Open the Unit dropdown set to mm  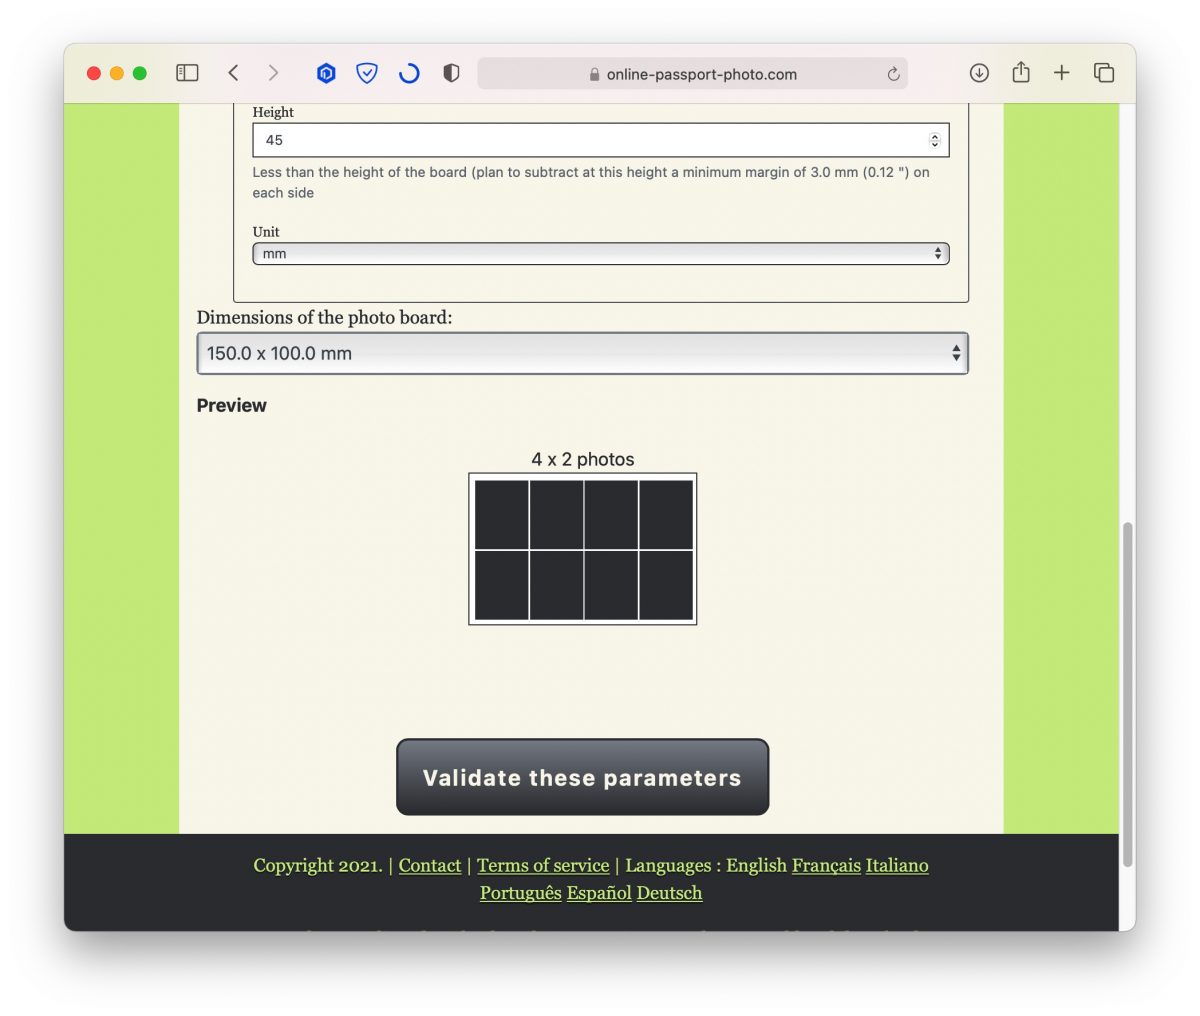coord(601,254)
